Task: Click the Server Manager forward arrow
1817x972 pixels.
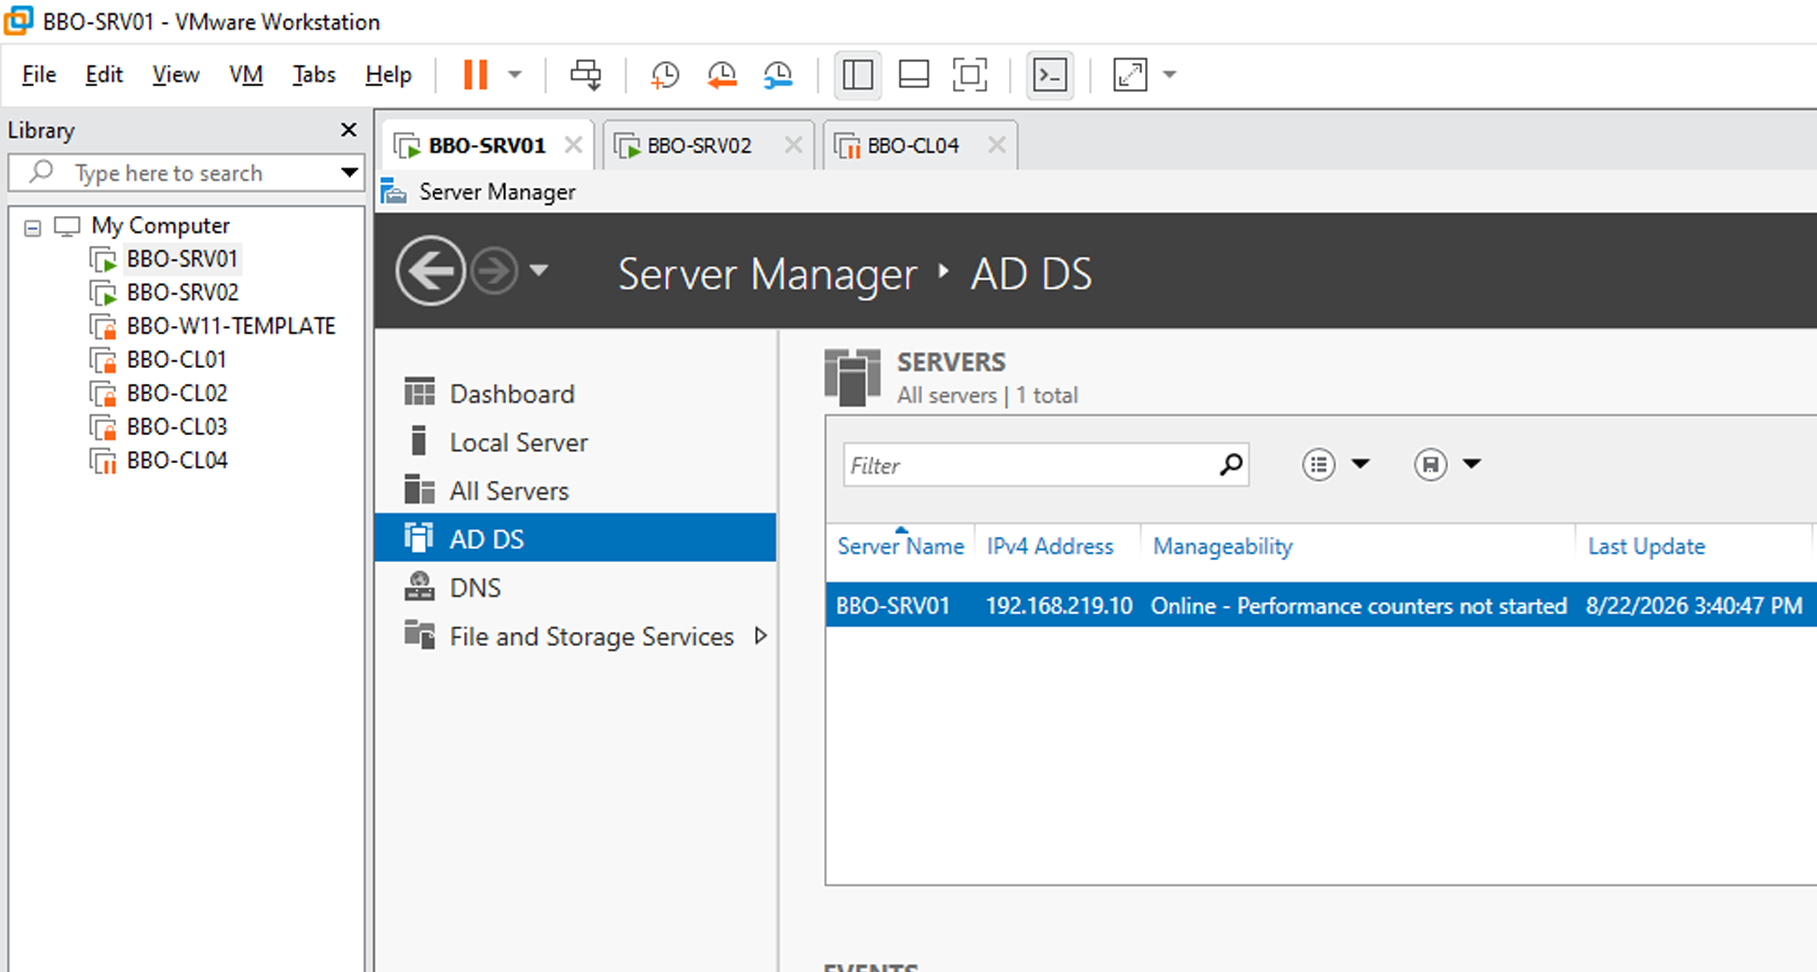Action: tap(494, 271)
